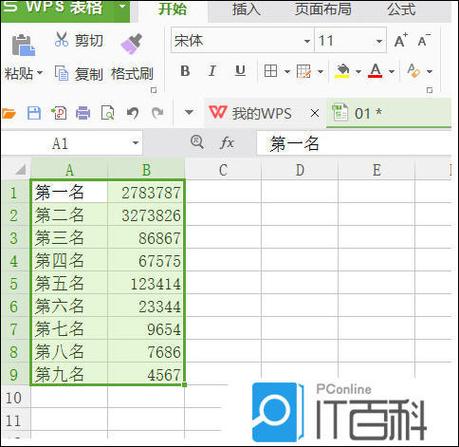Open the fill color dropdown arrow
This screenshot has height=447, width=459.
pos(358,71)
